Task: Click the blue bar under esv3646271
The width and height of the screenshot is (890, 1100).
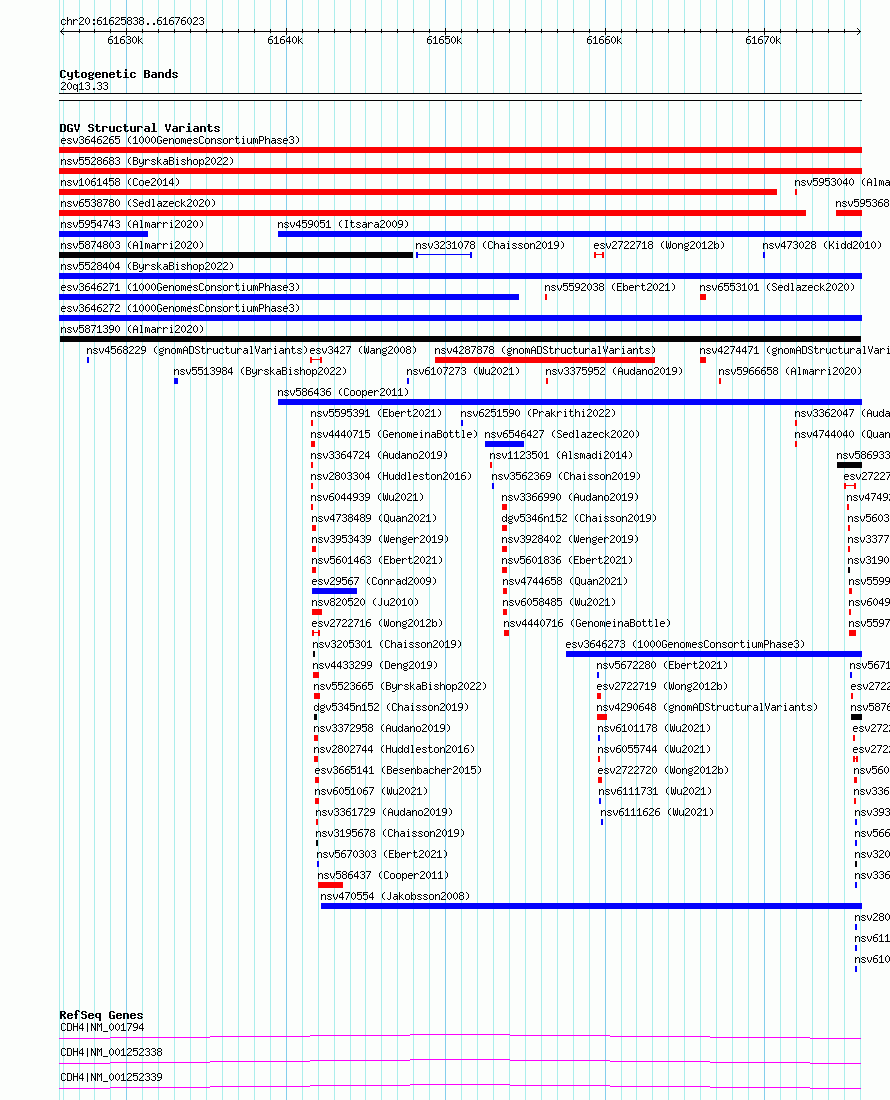Action: 289,297
